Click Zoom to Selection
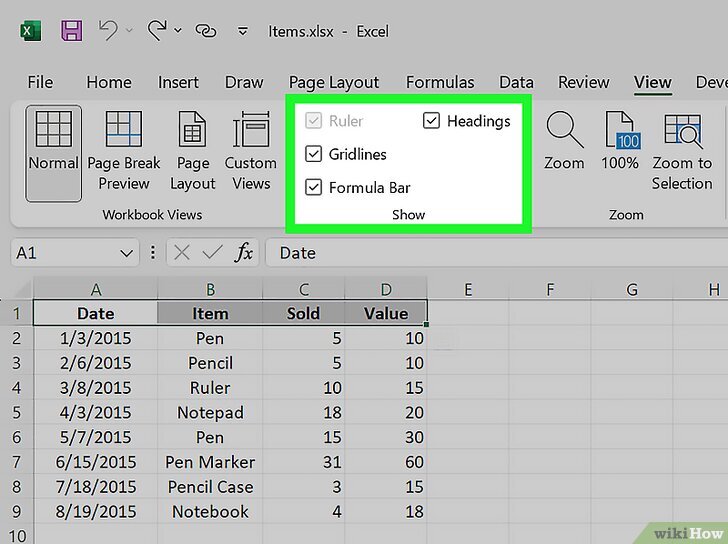 coord(682,153)
